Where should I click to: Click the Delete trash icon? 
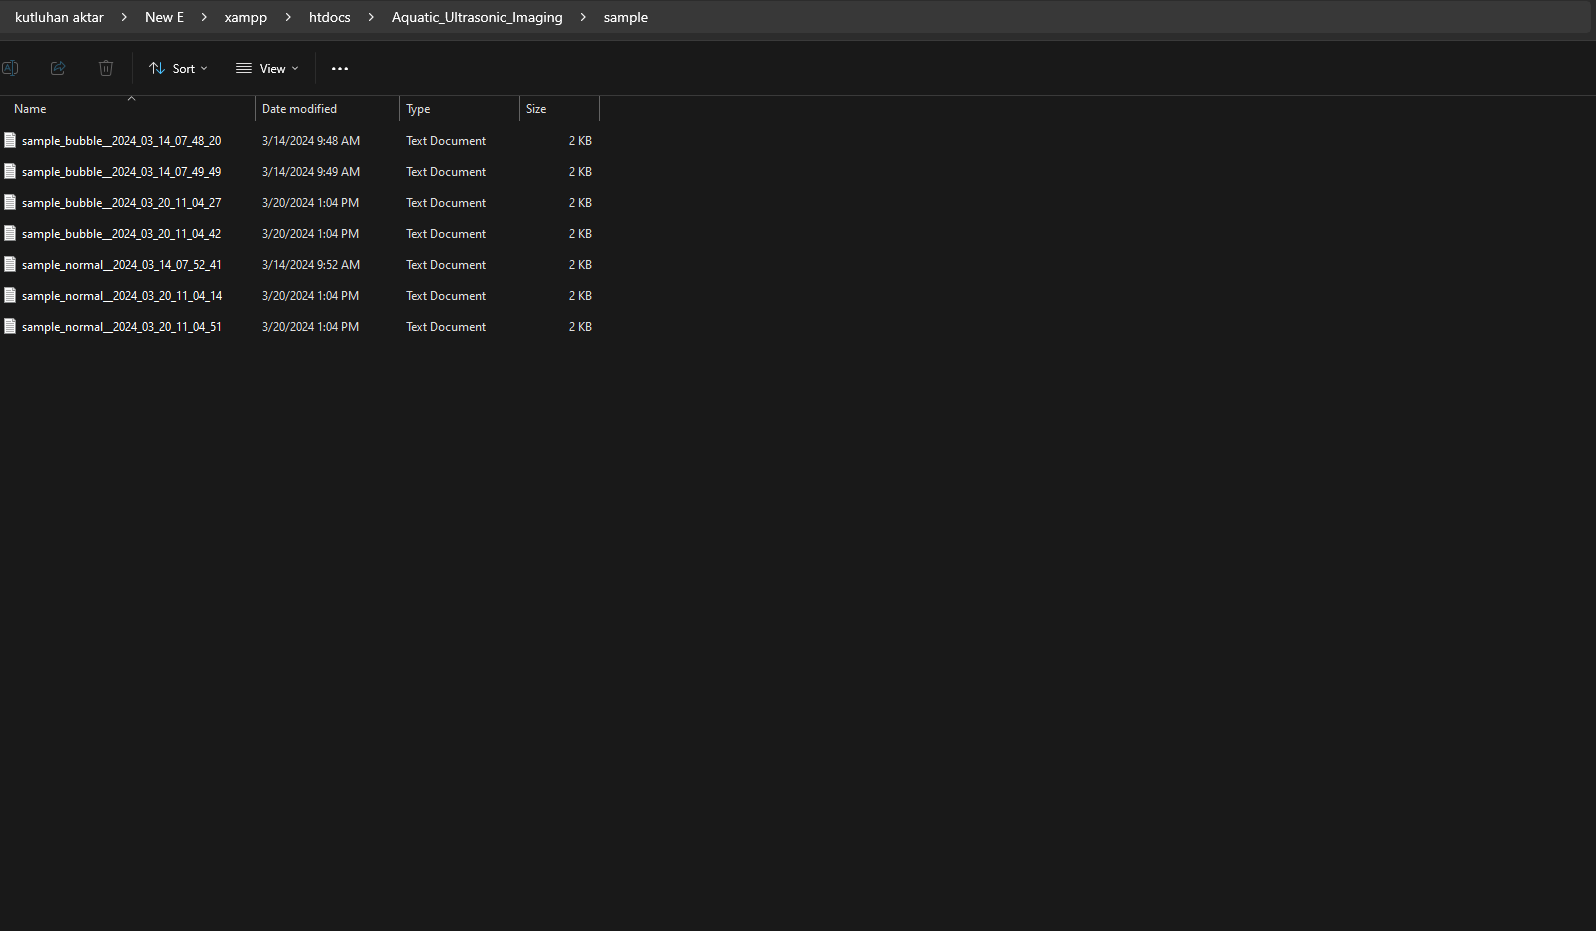[x=106, y=68]
